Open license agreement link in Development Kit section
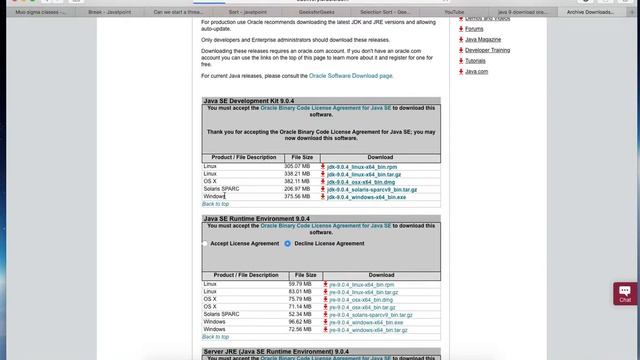Viewport: 640px width, 360px height. (x=326, y=108)
